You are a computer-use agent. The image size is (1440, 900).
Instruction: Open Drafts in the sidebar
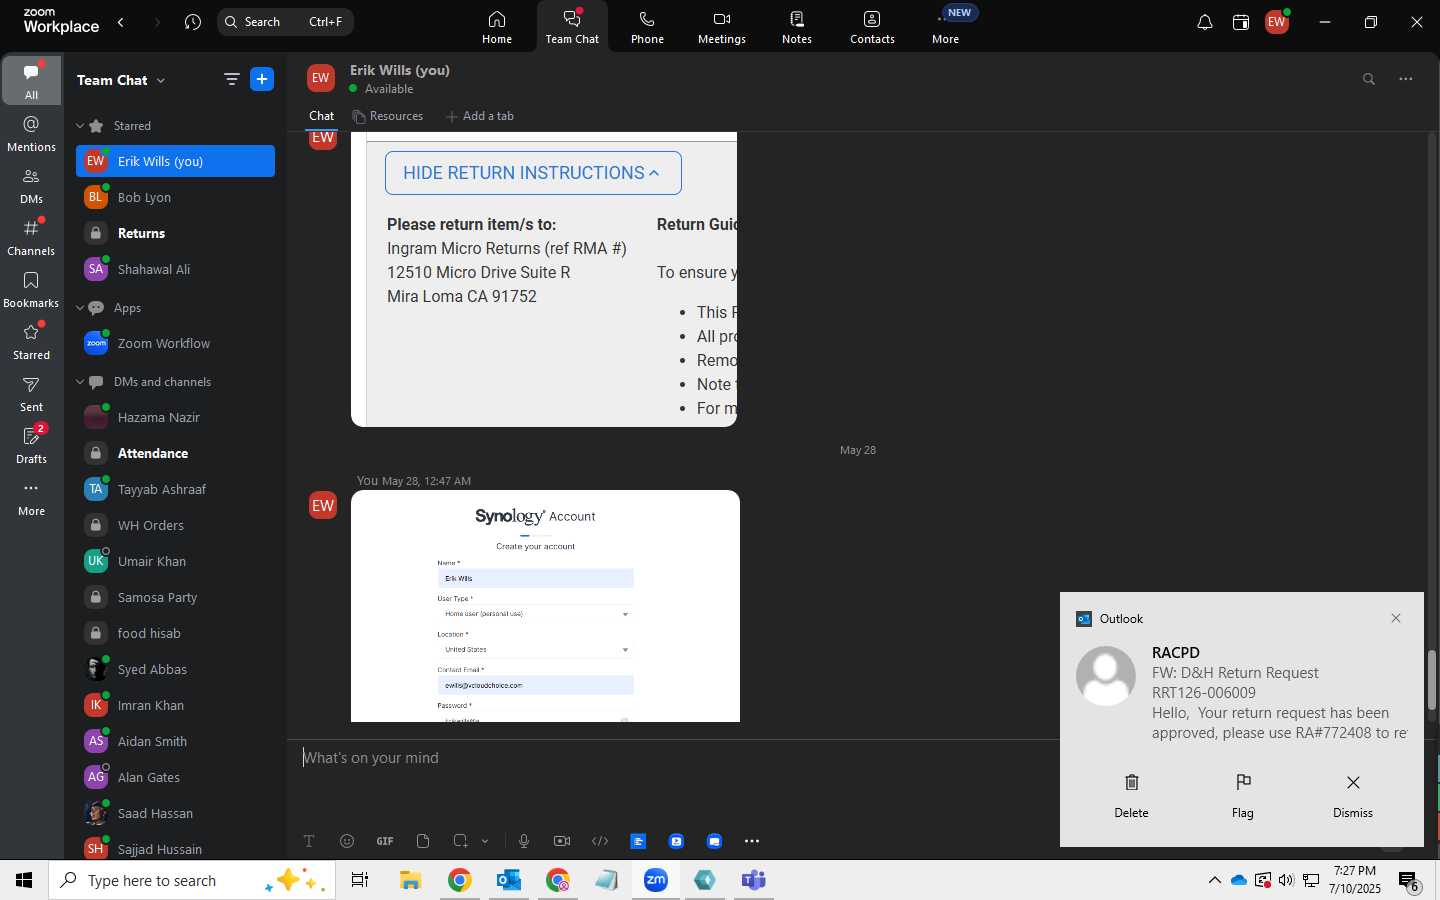(x=31, y=445)
